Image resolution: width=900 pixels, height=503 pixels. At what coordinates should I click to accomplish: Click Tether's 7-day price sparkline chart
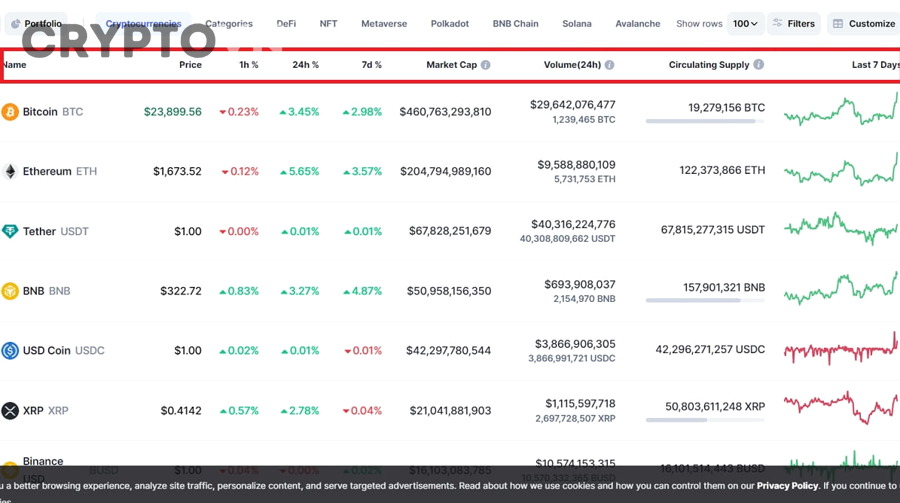[841, 229]
